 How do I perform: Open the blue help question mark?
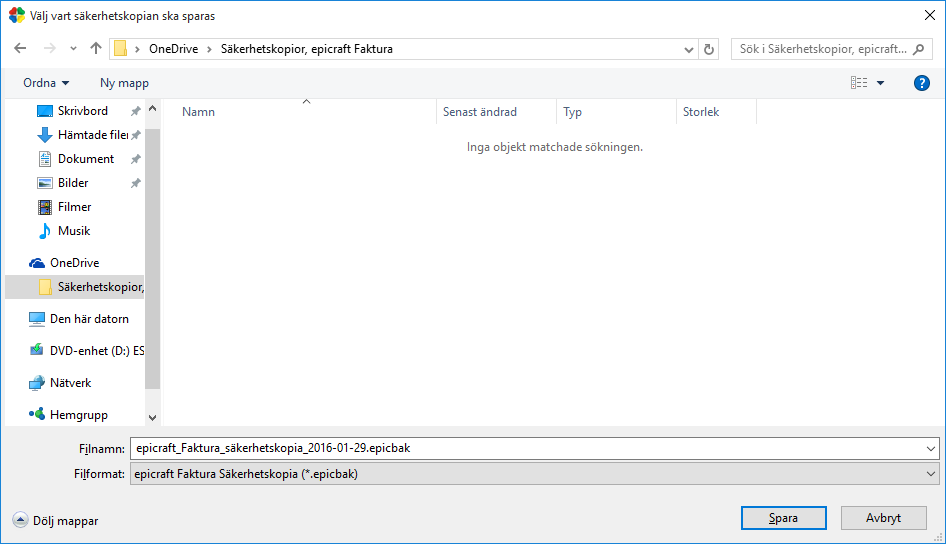pyautogui.click(x=921, y=83)
